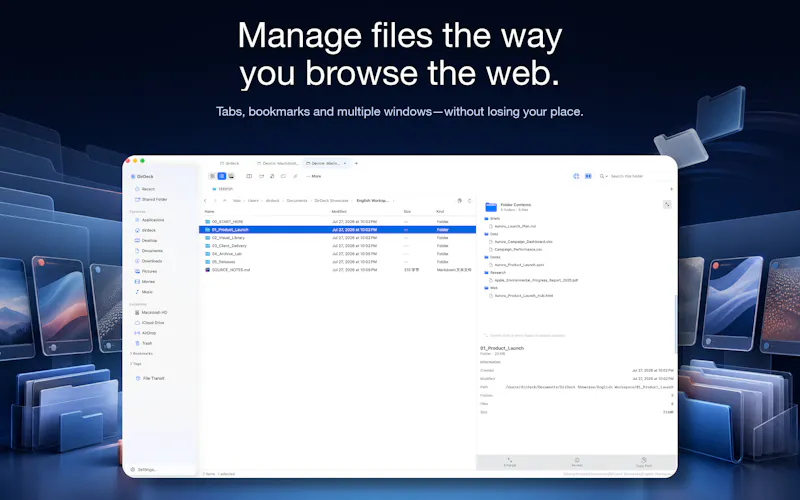The width and height of the screenshot is (800, 500).
Task: Open Settings at the sidebar bottom
Action: click(x=144, y=469)
